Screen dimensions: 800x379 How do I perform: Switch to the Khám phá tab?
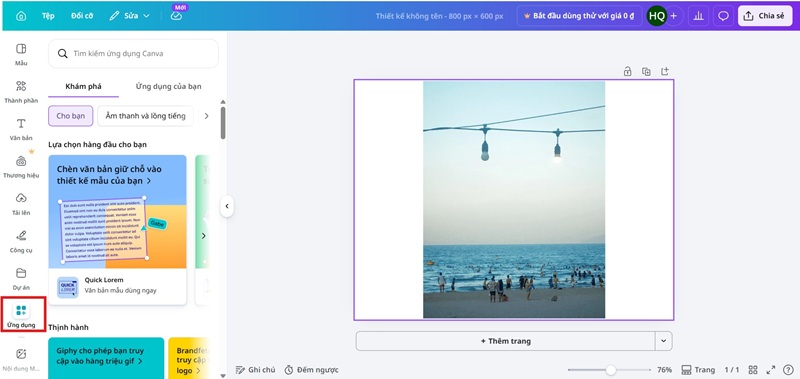click(83, 86)
